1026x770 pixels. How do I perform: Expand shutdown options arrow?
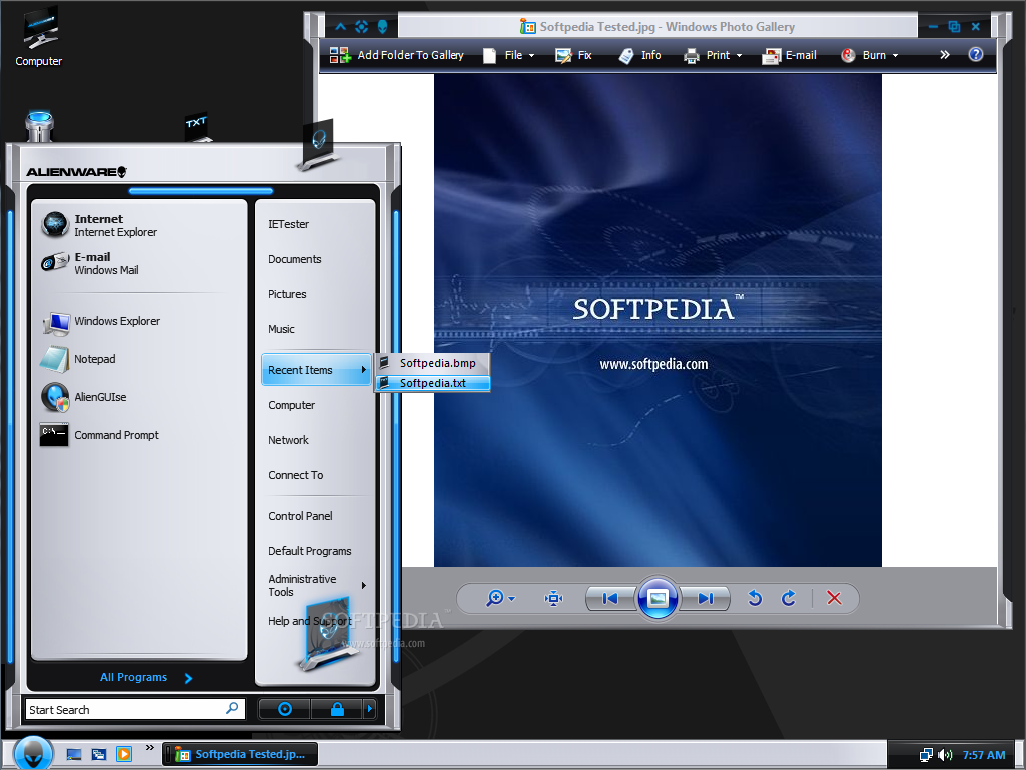click(370, 709)
